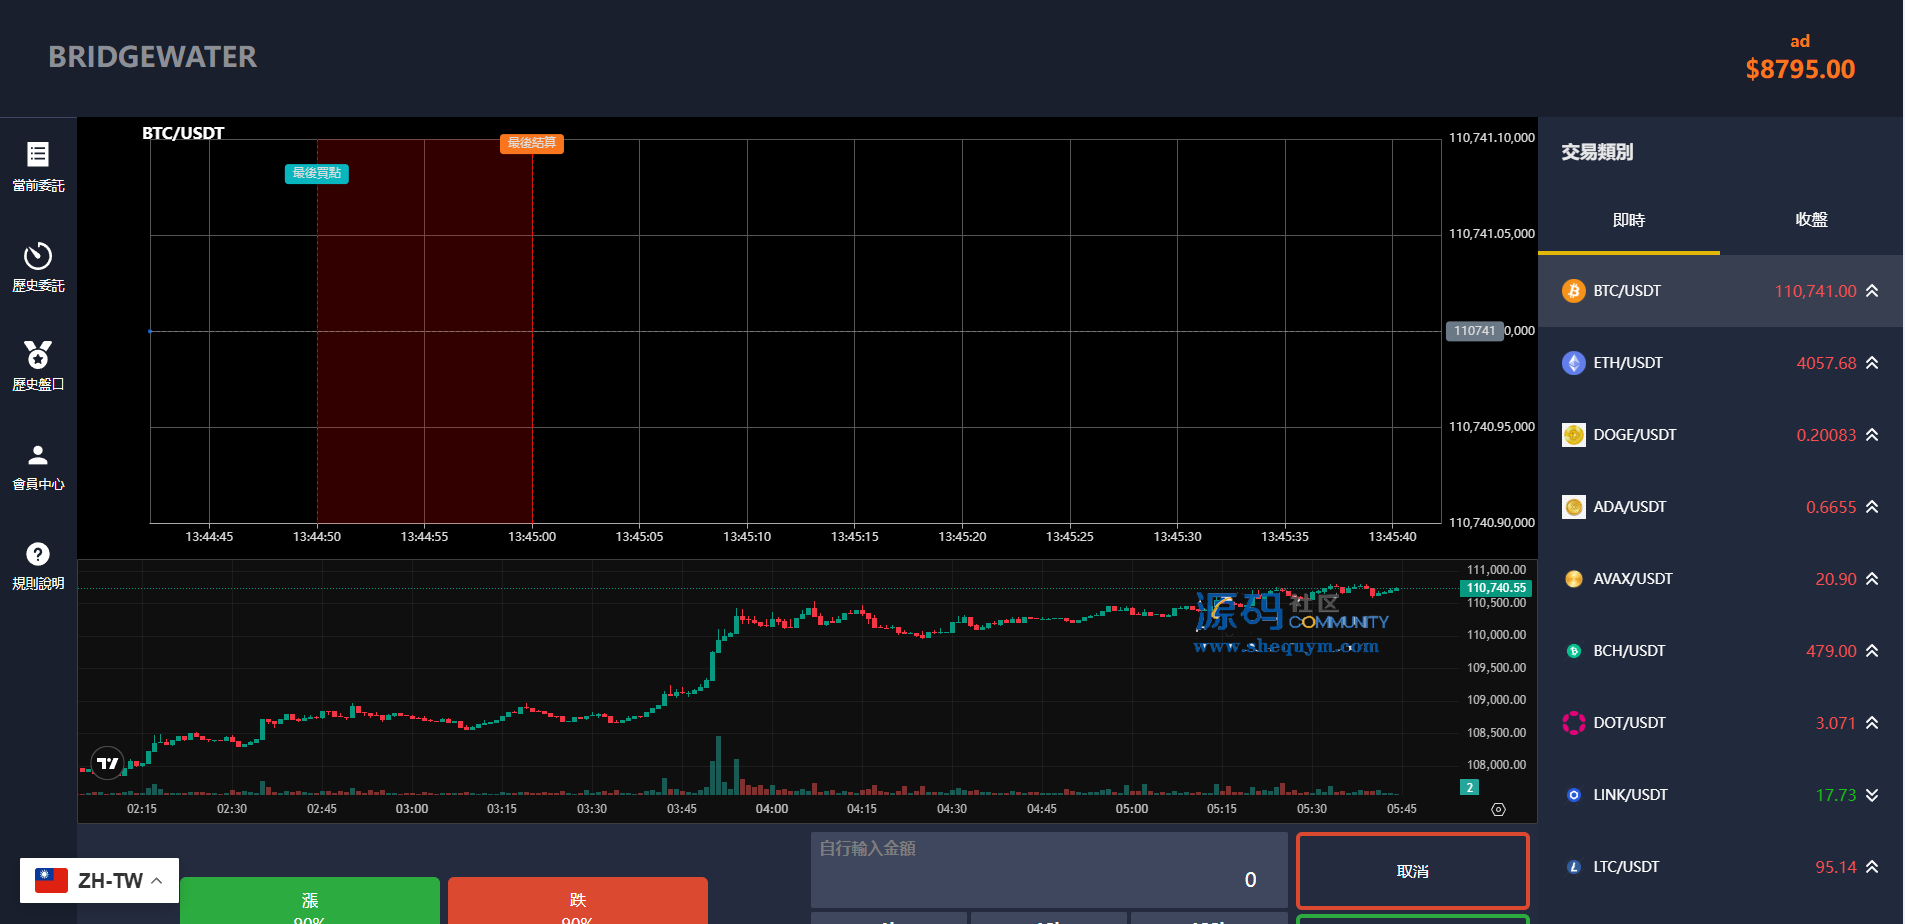
Task: Click the TradingView logo on chart
Action: (107, 763)
